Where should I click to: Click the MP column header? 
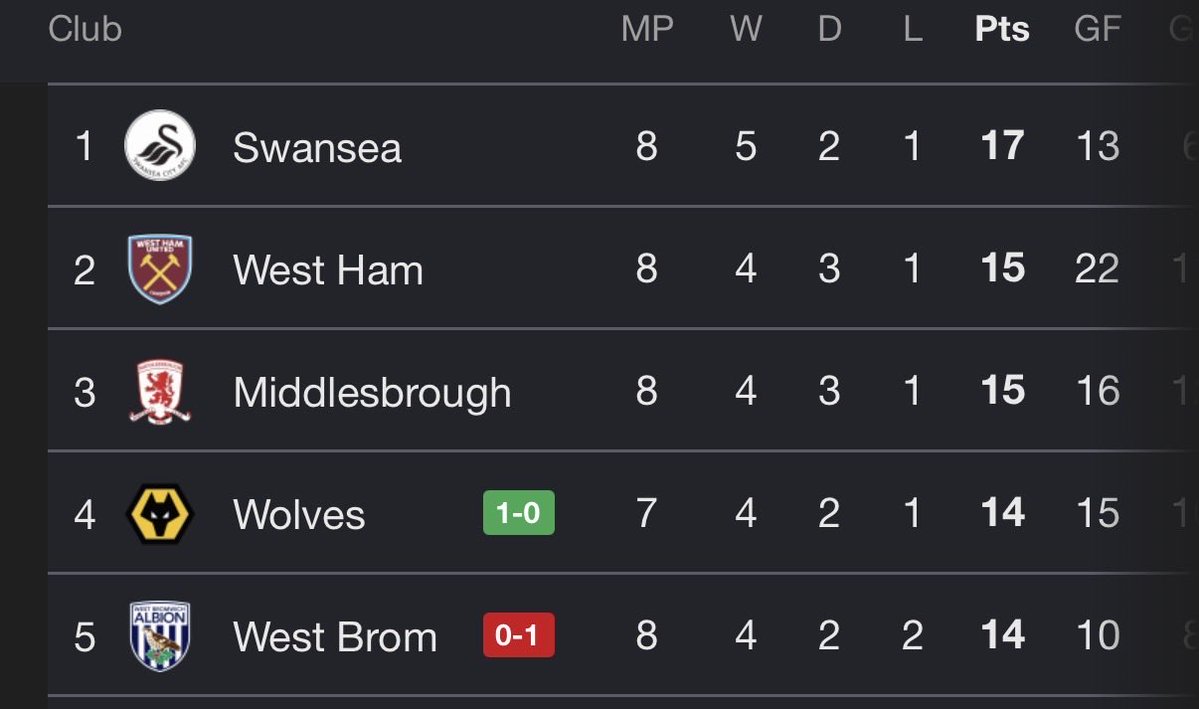tap(647, 29)
